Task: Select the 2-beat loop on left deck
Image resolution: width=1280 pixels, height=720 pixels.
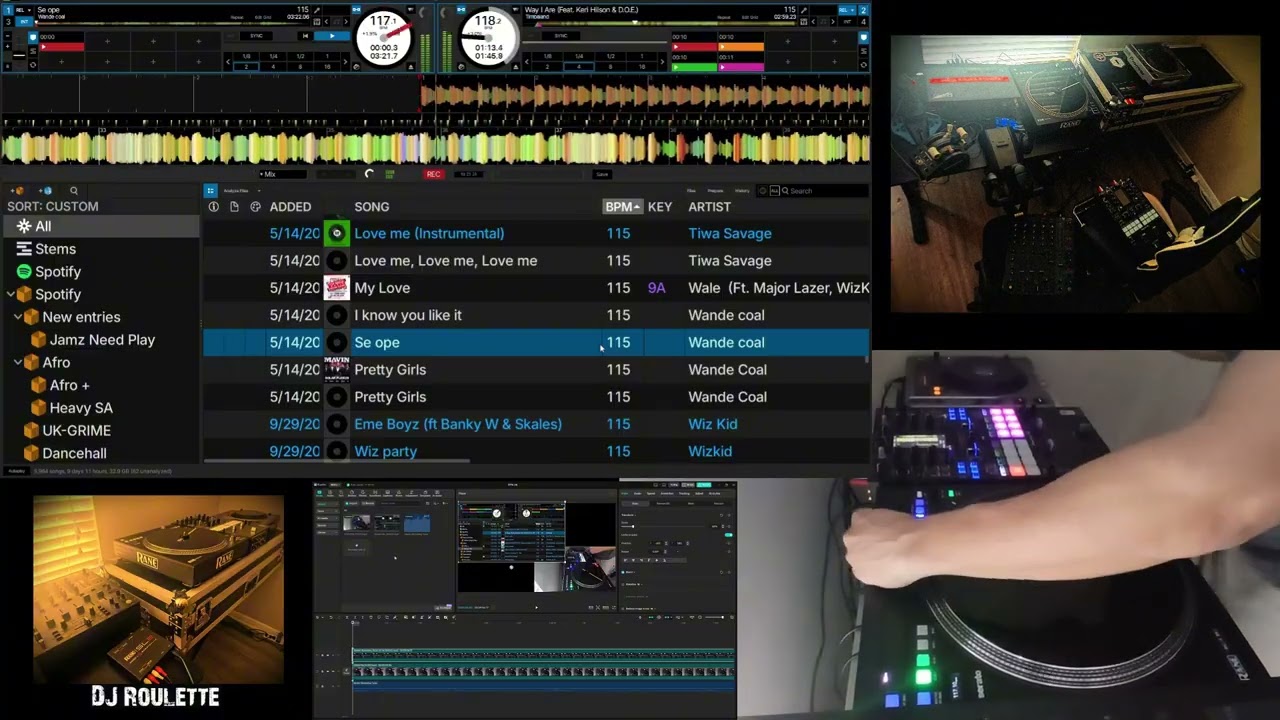Action: point(246,66)
